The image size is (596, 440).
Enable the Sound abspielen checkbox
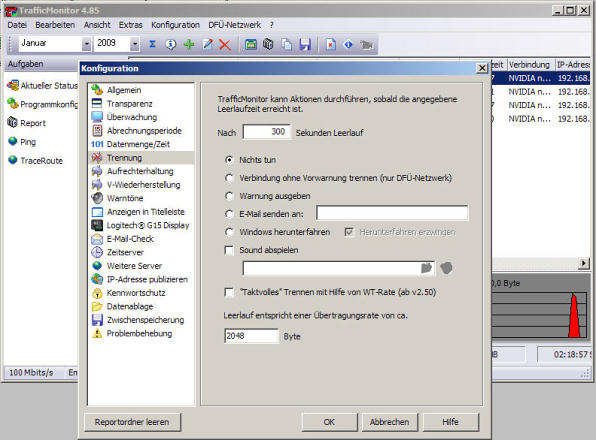pyautogui.click(x=229, y=250)
